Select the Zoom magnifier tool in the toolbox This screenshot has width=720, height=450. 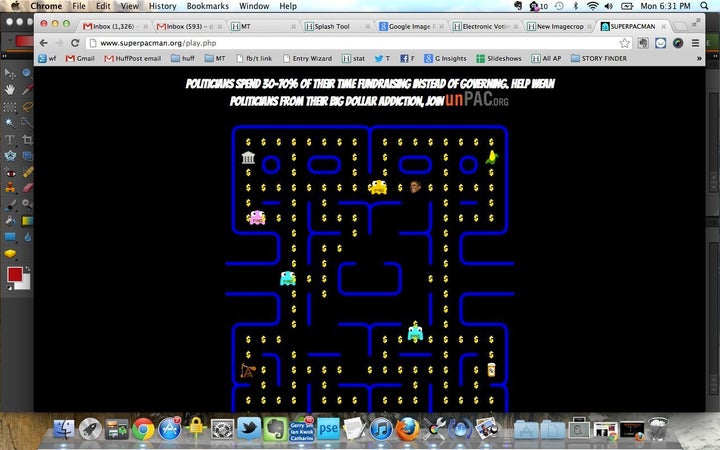tap(27, 73)
